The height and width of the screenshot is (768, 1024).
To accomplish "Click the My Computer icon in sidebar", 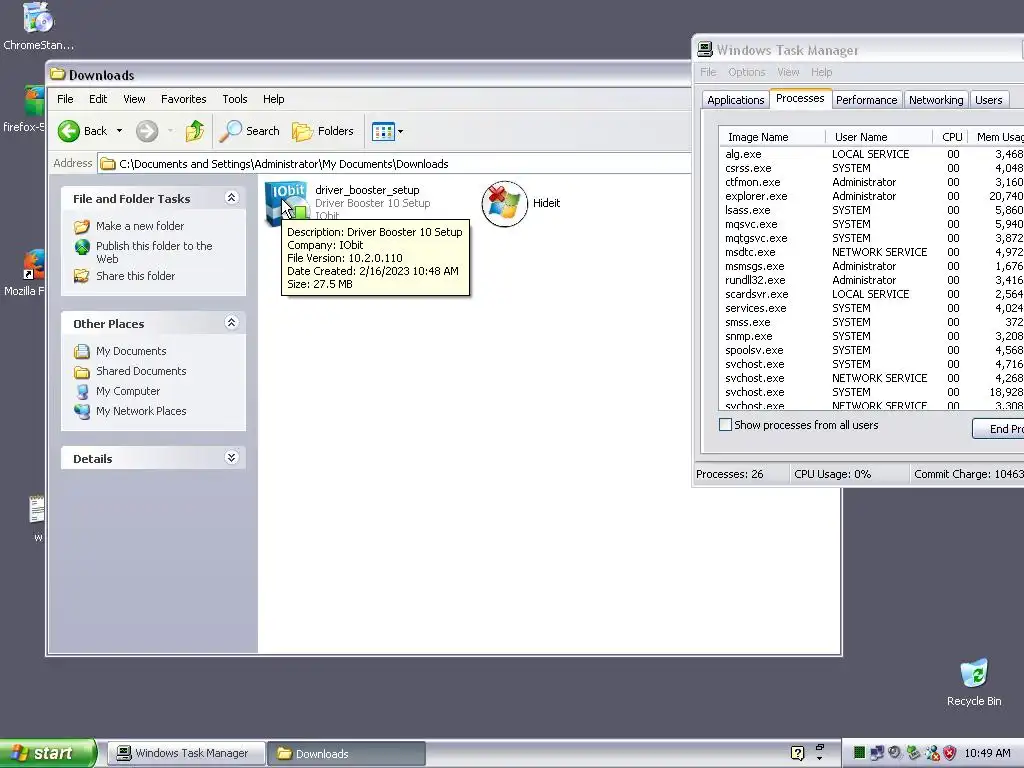I will [x=82, y=391].
